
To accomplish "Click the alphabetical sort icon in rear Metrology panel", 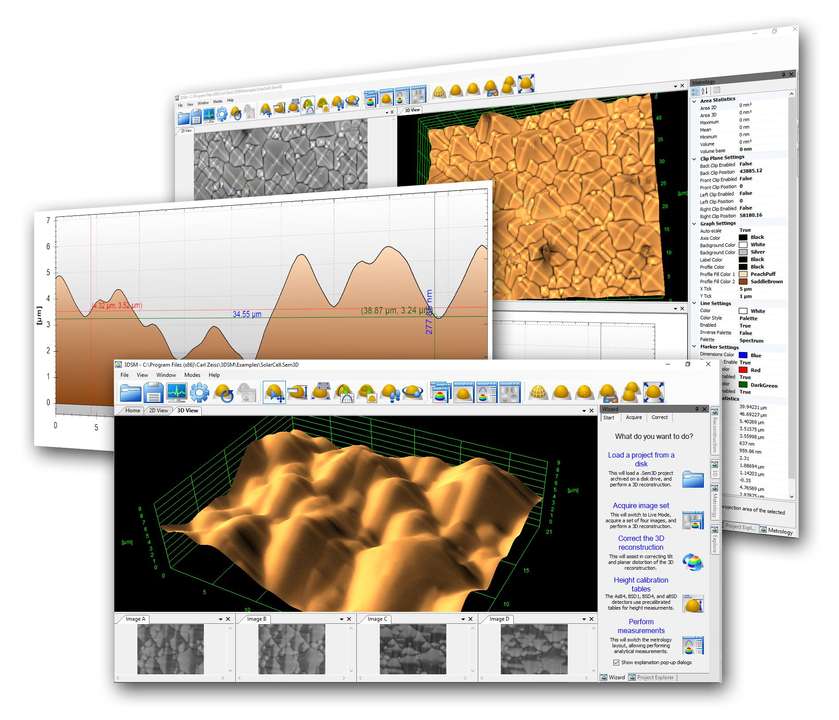I will 705,91.
